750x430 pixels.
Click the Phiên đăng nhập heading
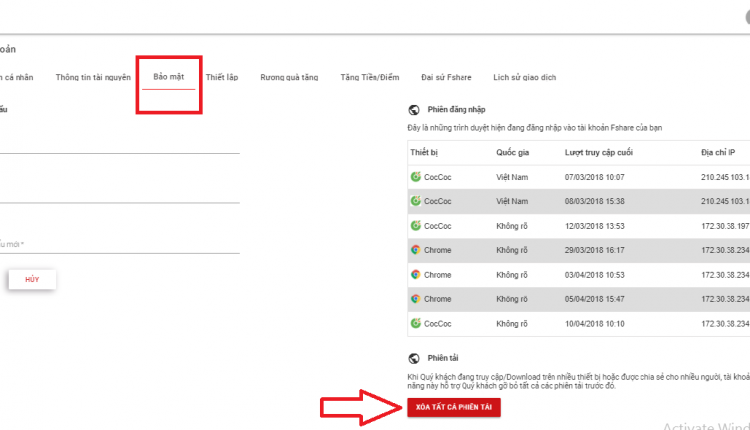pos(456,110)
